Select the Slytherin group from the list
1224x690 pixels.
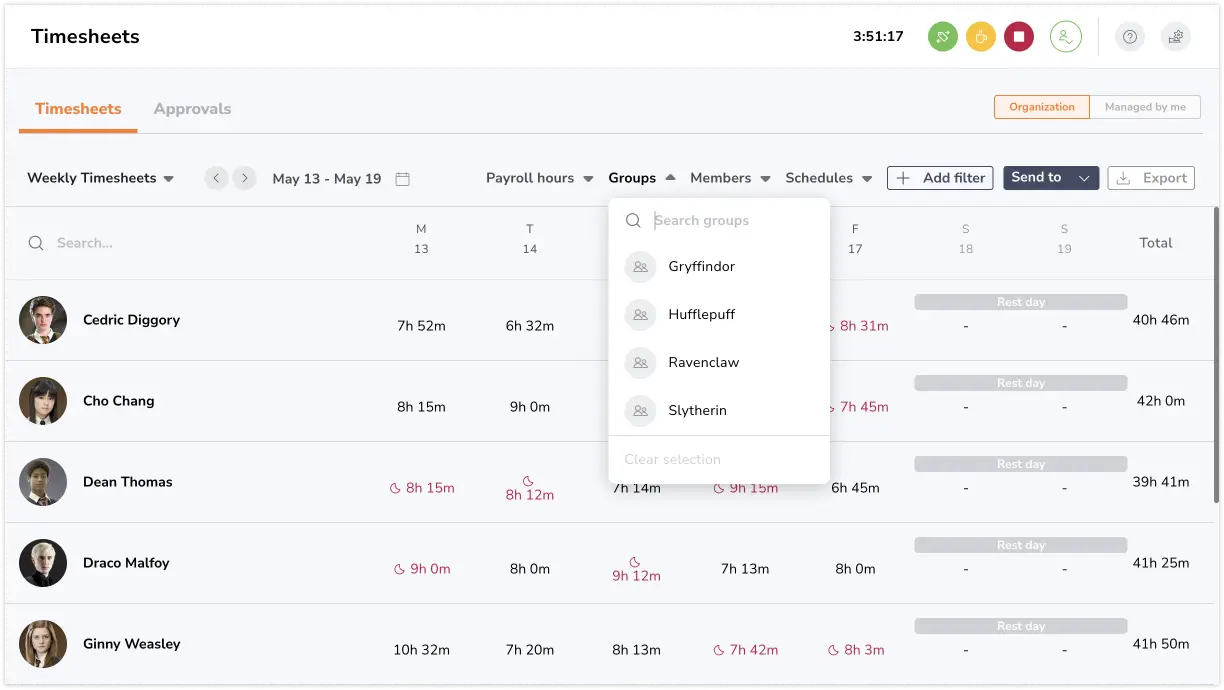click(697, 410)
